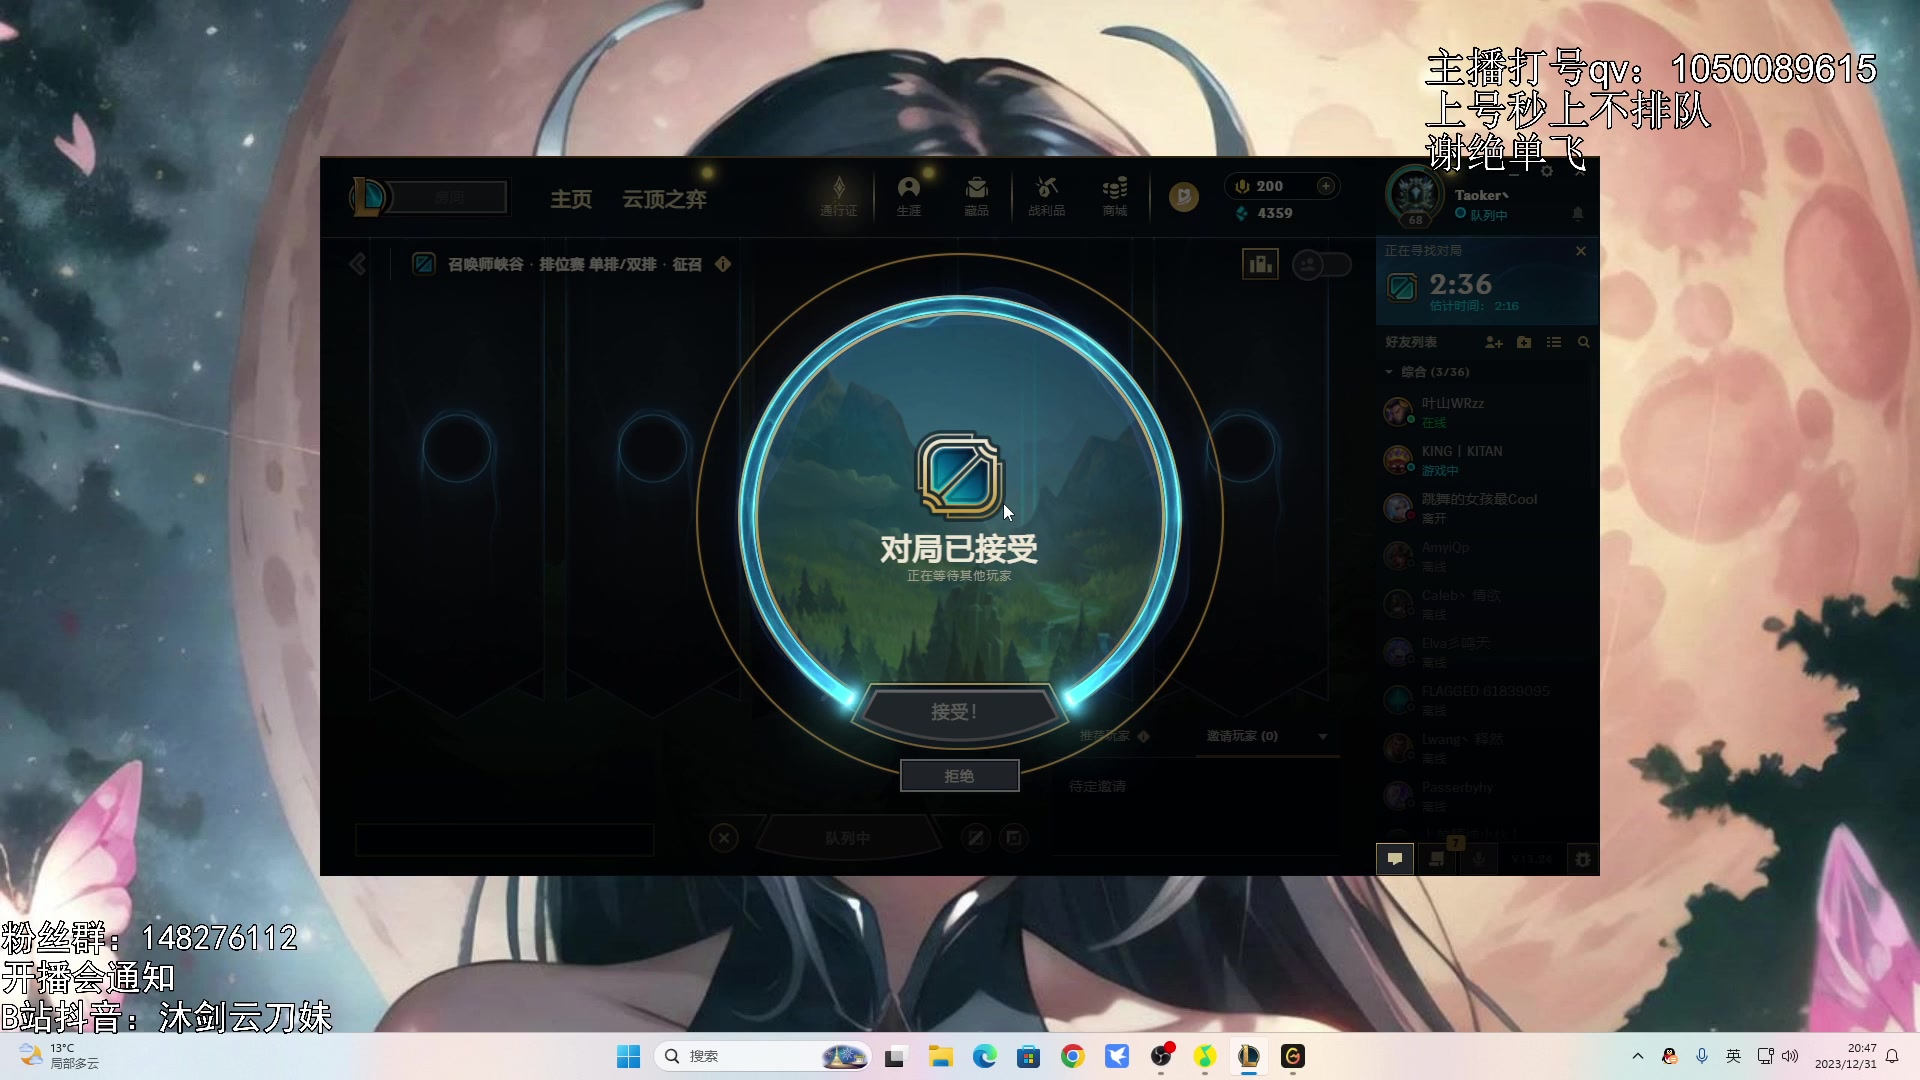Screen dimensions: 1920x1080
Task: Open the 战利品 loot icon
Action: tap(1046, 196)
